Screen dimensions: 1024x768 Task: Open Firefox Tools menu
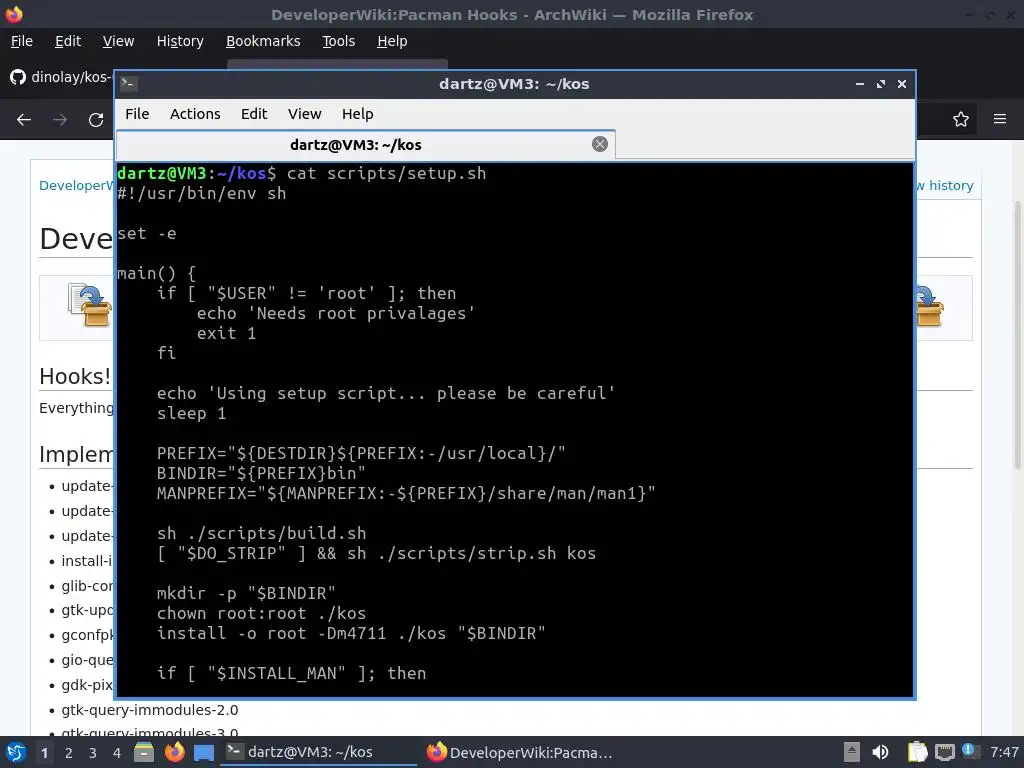(x=338, y=41)
